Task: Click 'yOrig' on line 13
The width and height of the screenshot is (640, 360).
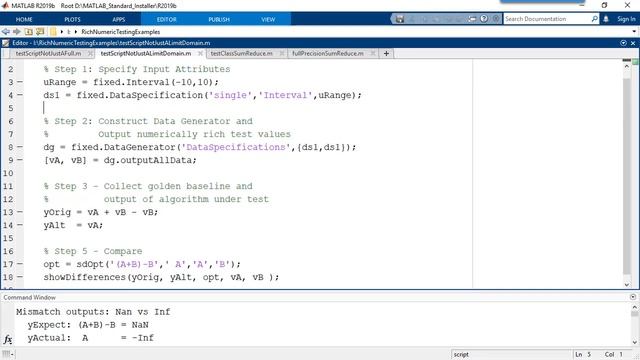Action: (57, 212)
